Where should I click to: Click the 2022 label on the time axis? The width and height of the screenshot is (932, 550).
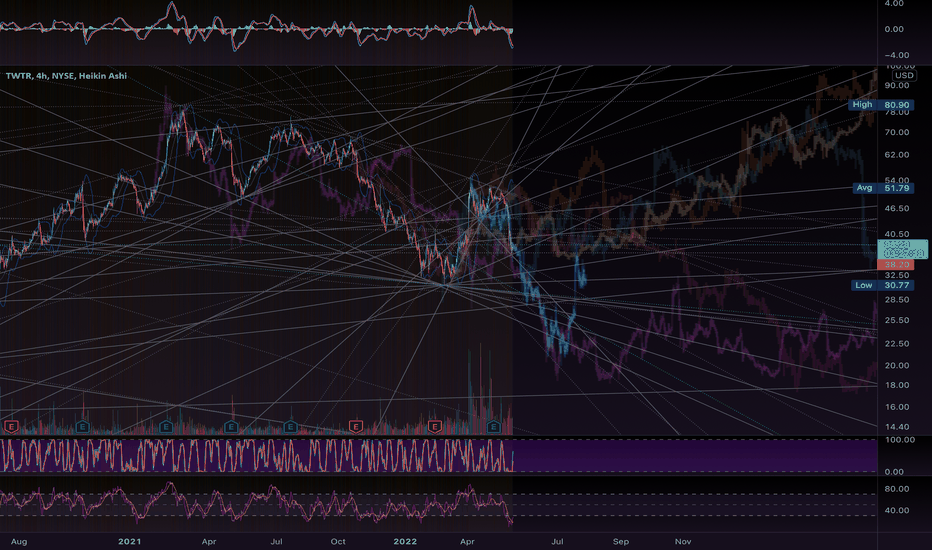point(405,542)
